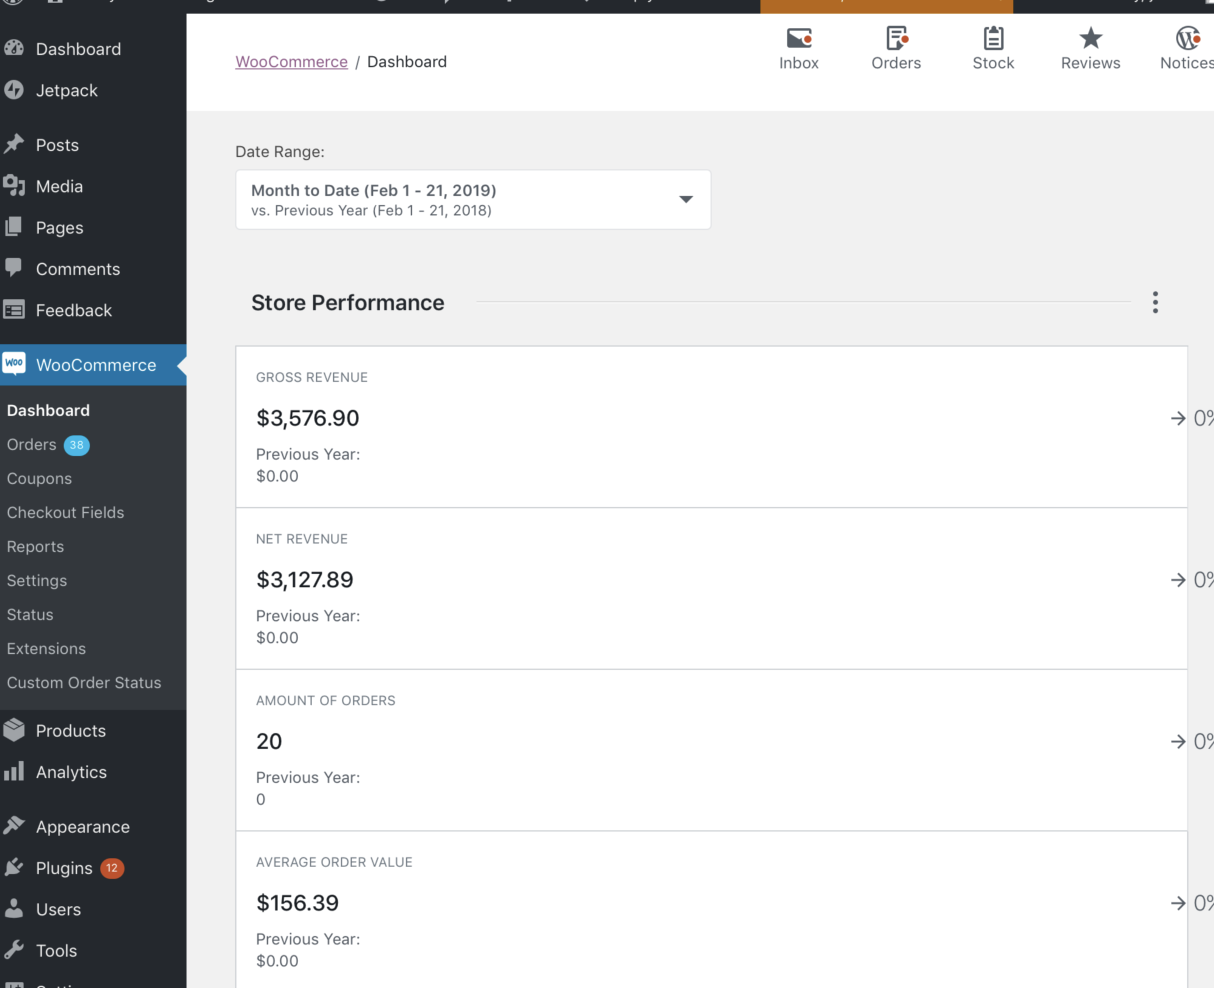Viewport: 1214px width, 988px height.
Task: Click the Pages icon in sidebar
Action: 14,227
